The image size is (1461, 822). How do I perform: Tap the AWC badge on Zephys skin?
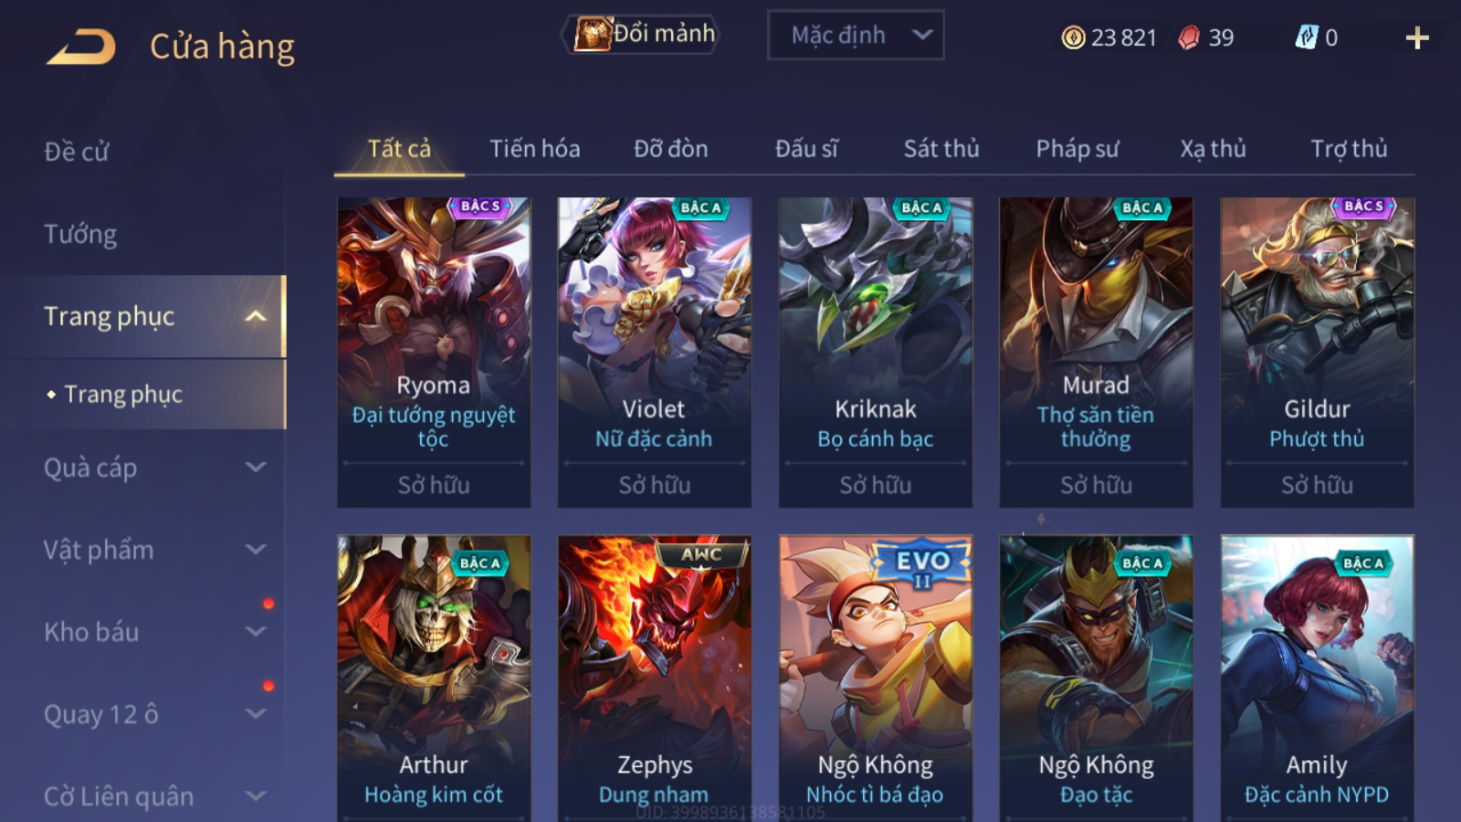pyautogui.click(x=701, y=554)
